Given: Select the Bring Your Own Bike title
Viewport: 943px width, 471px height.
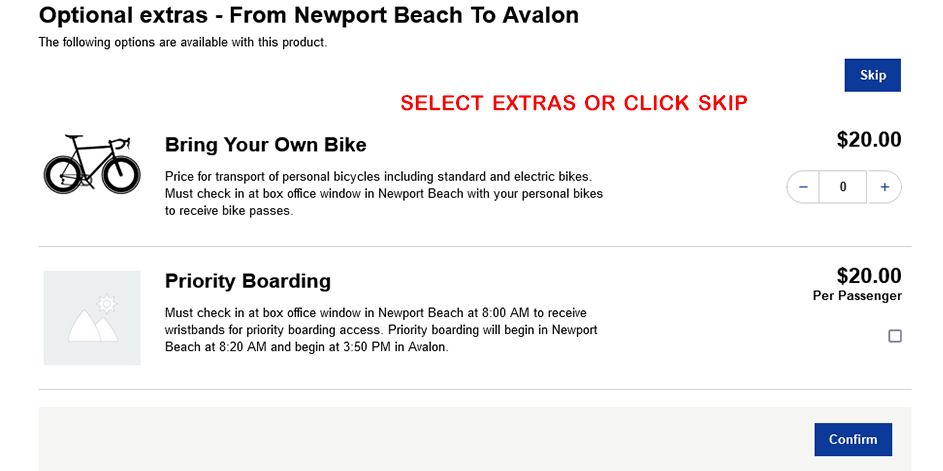Looking at the screenshot, I should click(x=265, y=145).
